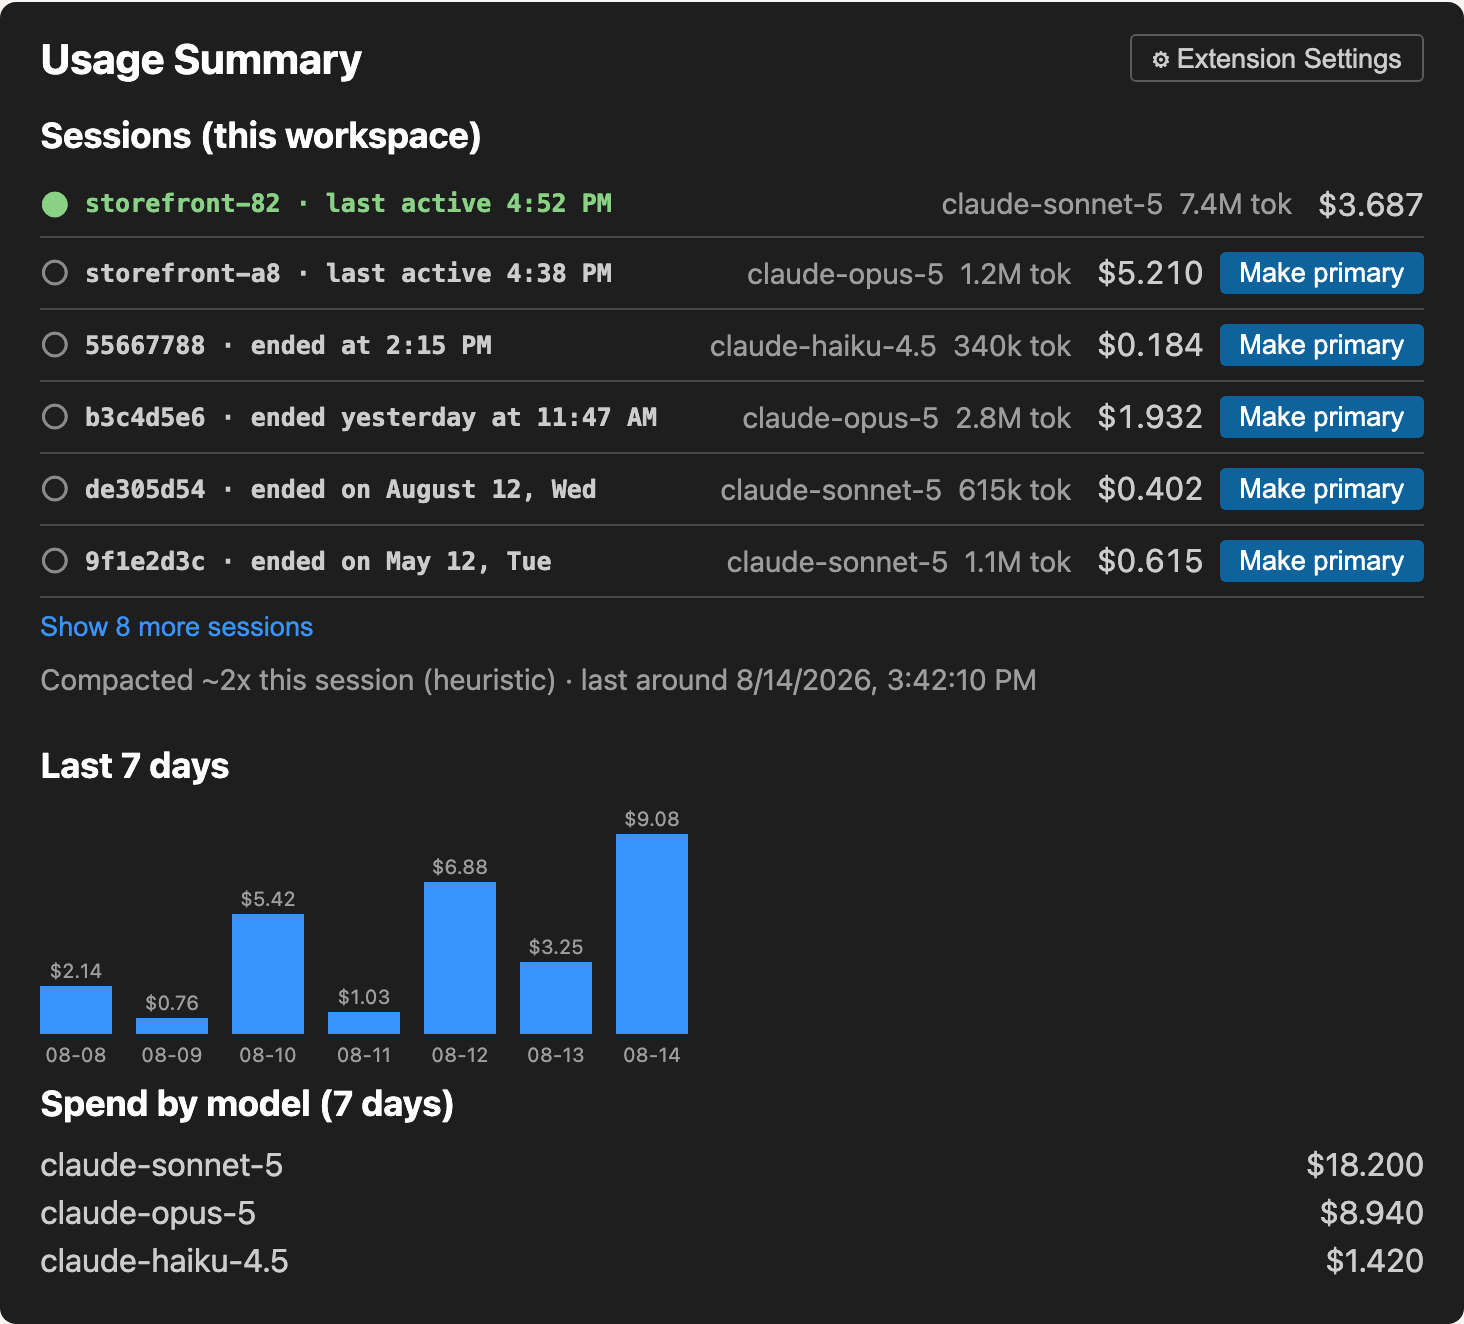Click the $18.200 model spend total
The width and height of the screenshot is (1464, 1324).
coord(1365,1165)
